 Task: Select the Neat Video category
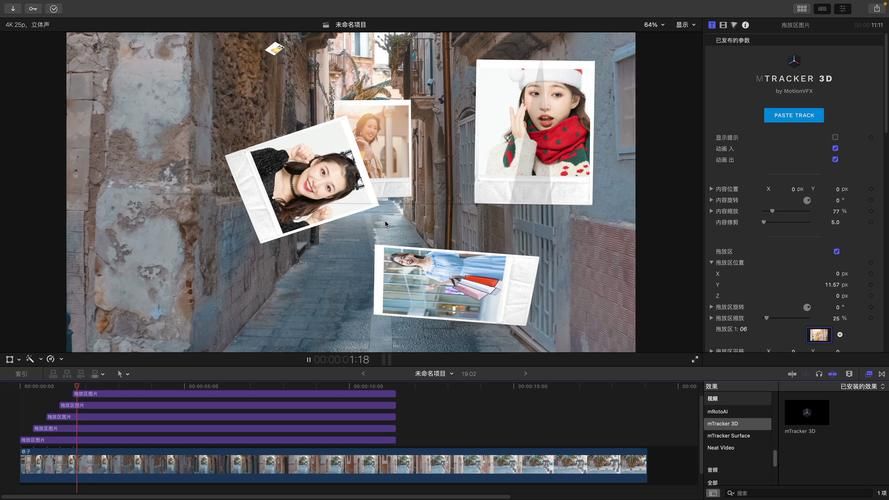coord(738,448)
